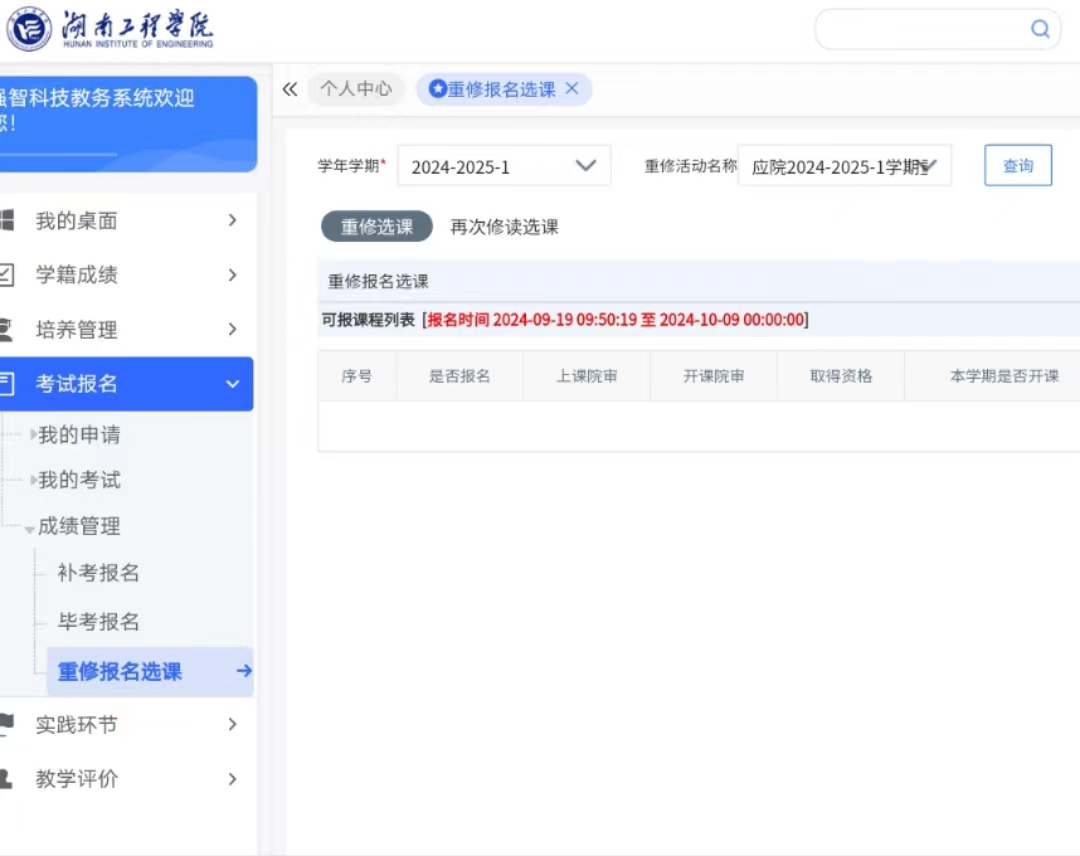This screenshot has width=1080, height=856.
Task: Select the 再次修读选课 tab
Action: [504, 227]
